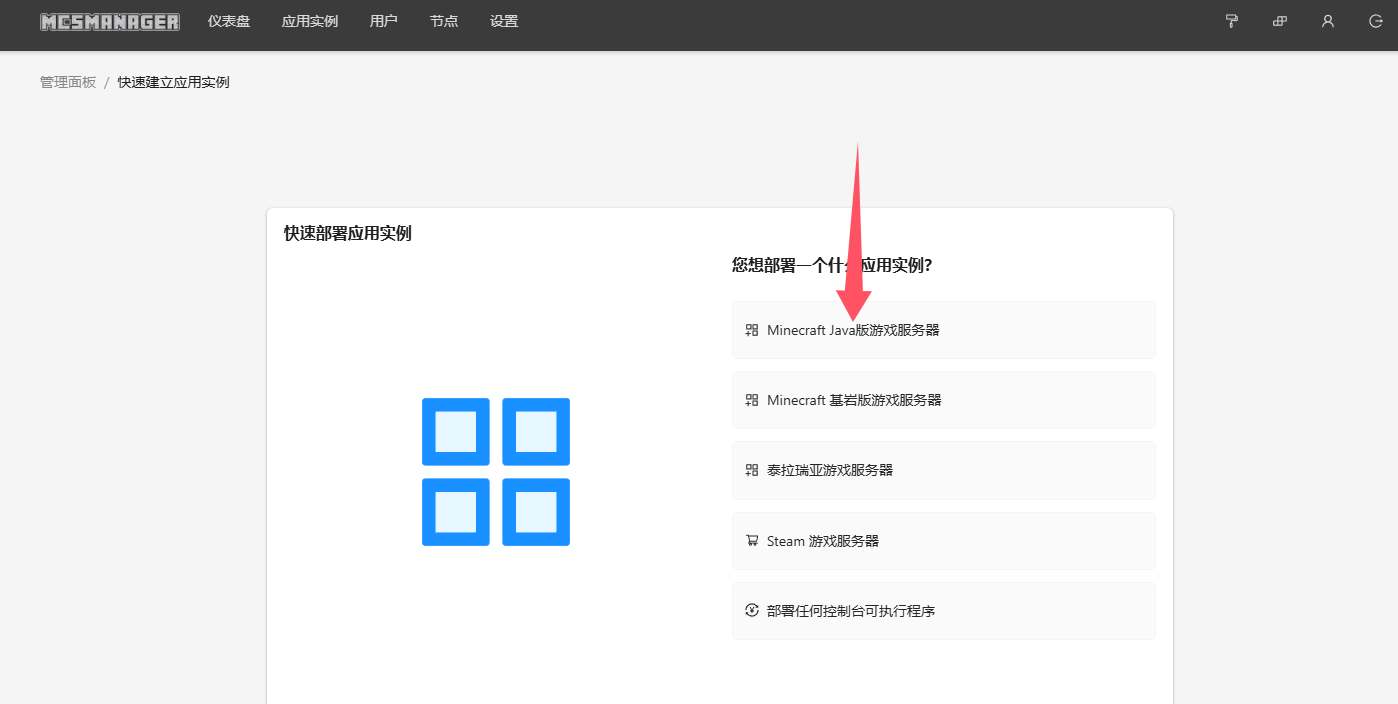This screenshot has height=704, width=1398.
Task: Click the MCSManager logo
Action: click(x=110, y=21)
